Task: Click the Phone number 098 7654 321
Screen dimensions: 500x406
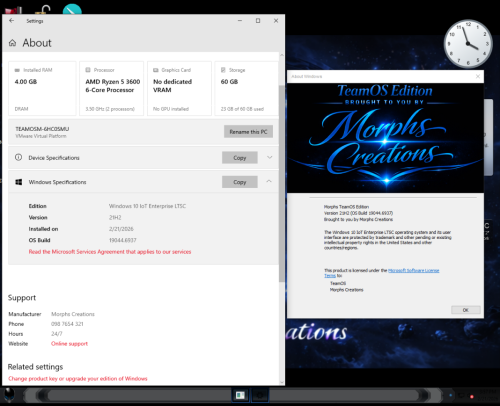Action: [x=67, y=324]
